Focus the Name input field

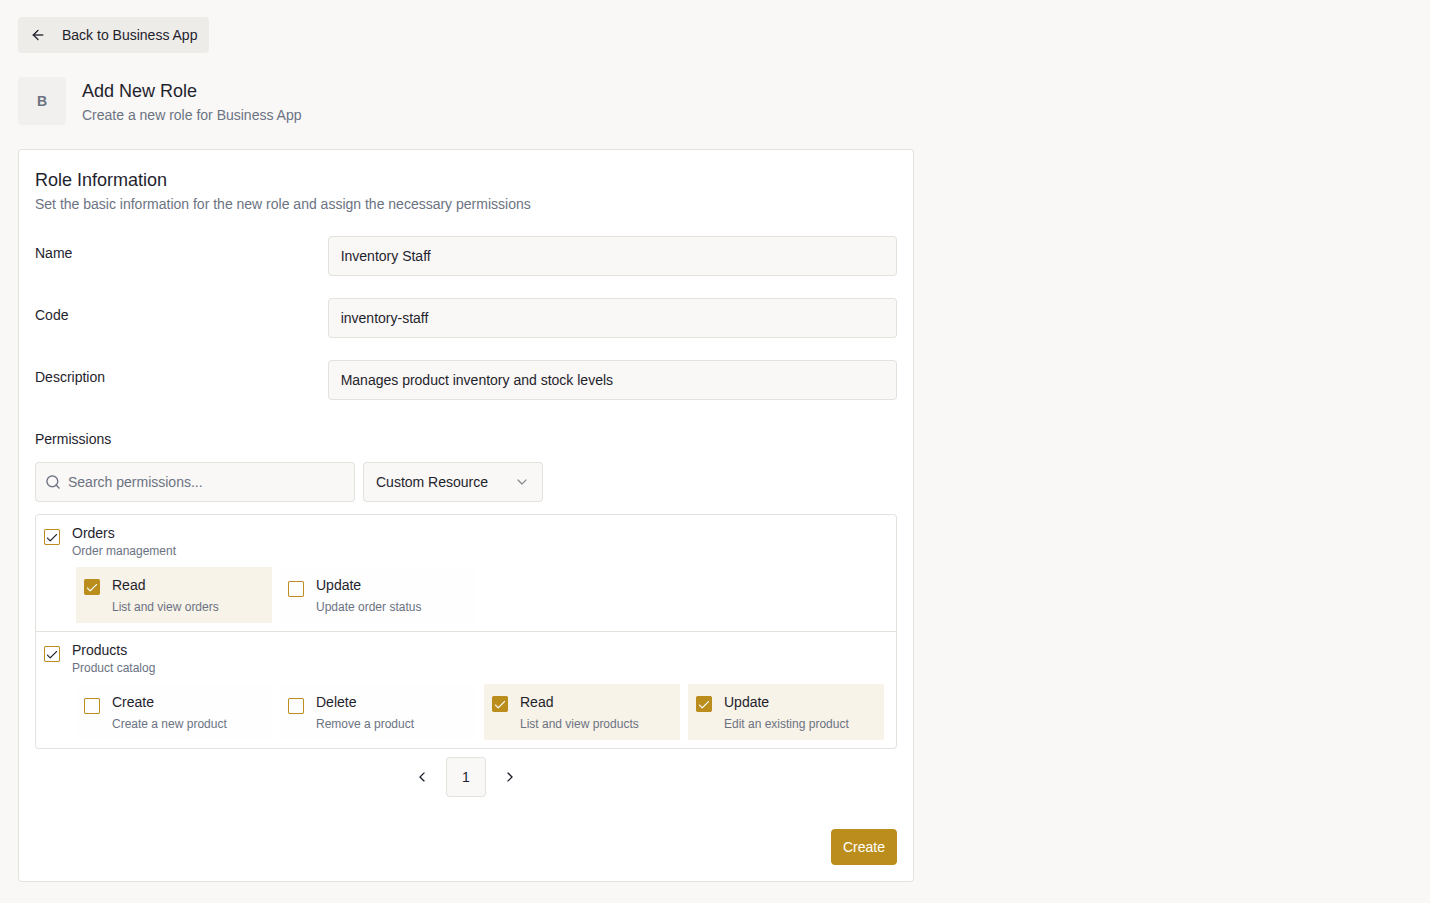[612, 256]
